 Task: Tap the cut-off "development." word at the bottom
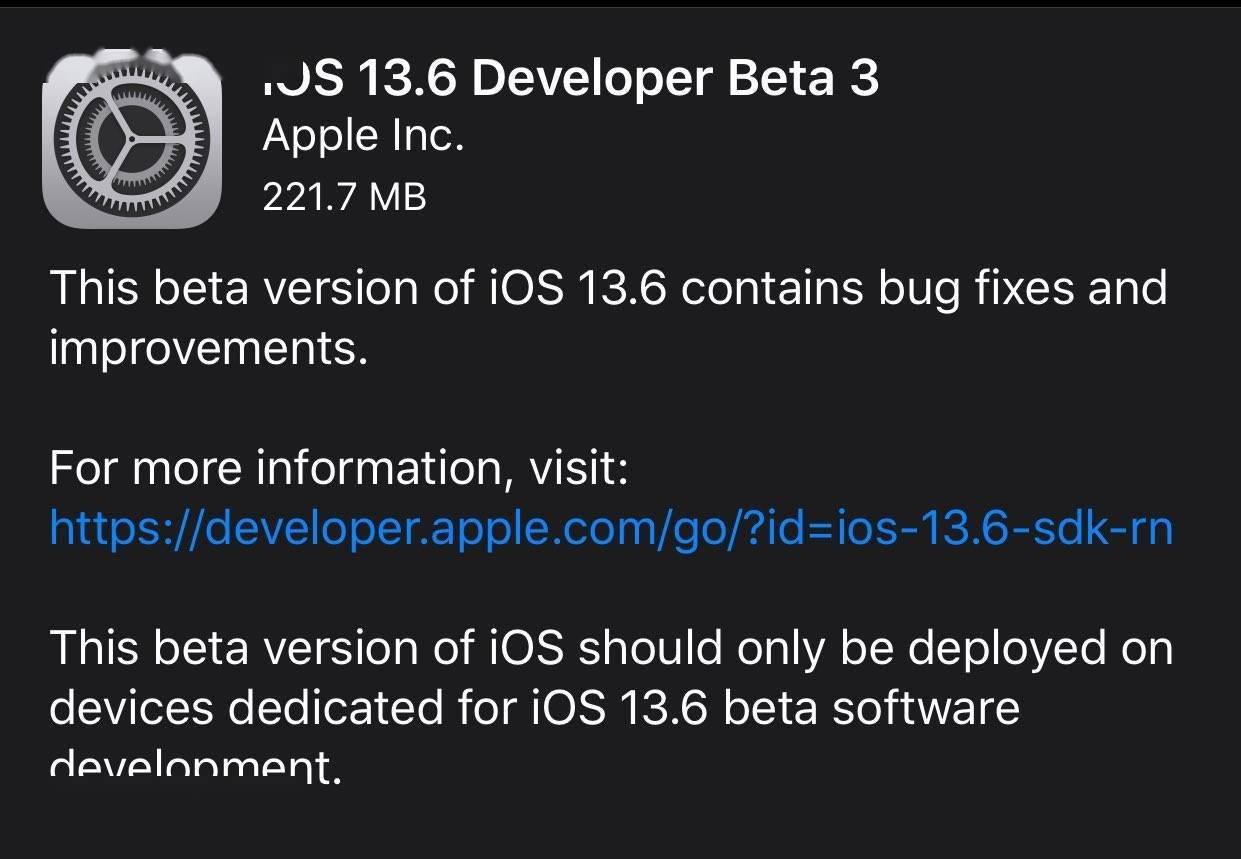(x=195, y=768)
